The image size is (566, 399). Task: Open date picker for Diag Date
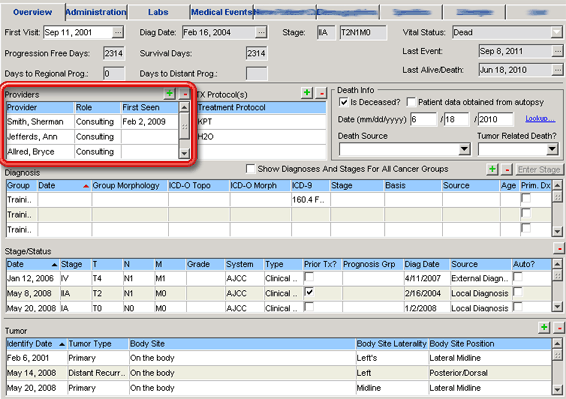(x=261, y=32)
